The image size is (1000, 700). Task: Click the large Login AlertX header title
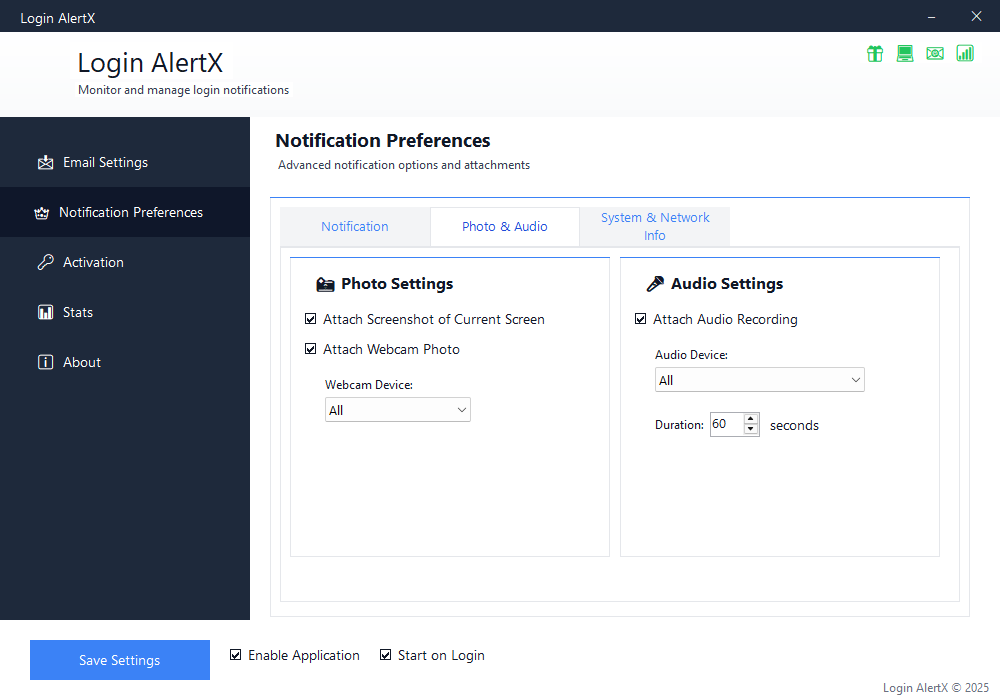tap(151, 63)
